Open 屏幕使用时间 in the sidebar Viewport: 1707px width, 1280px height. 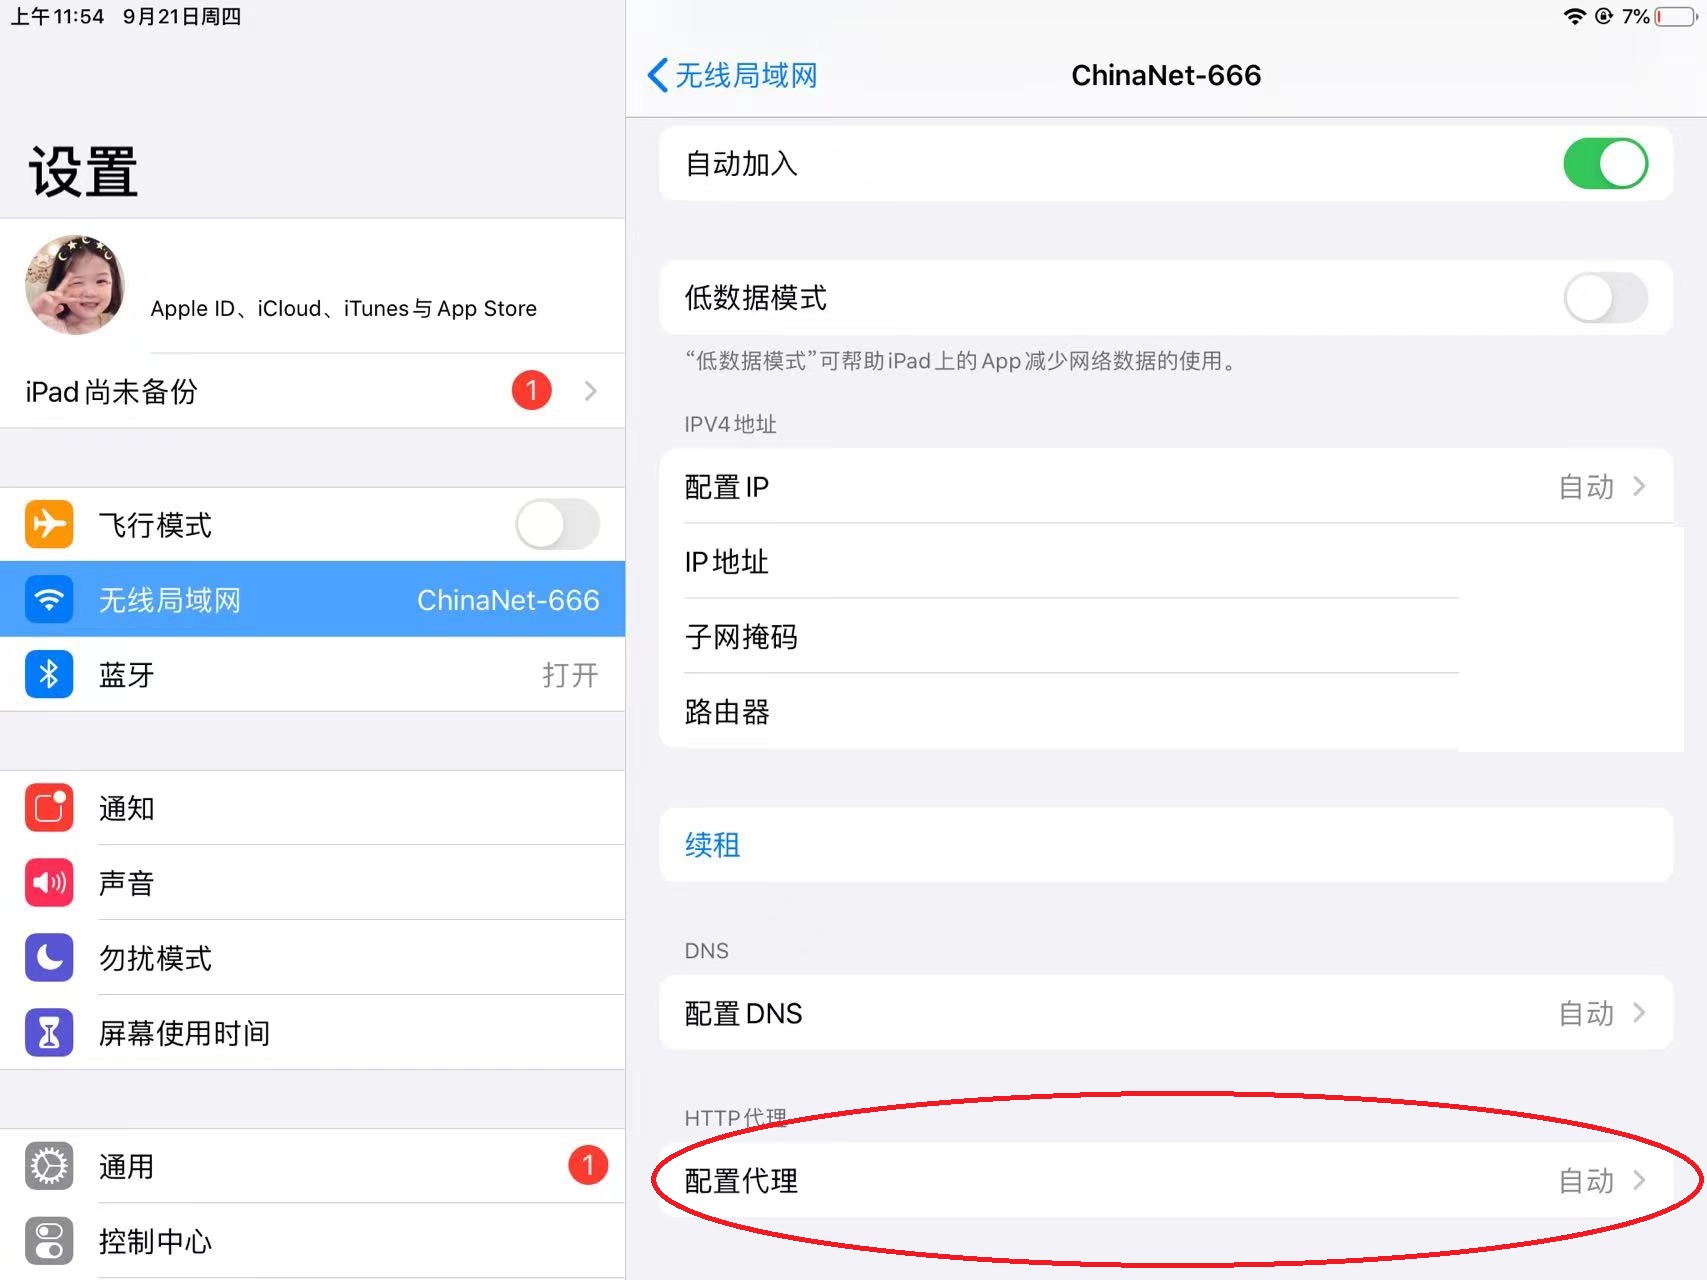[x=312, y=1033]
